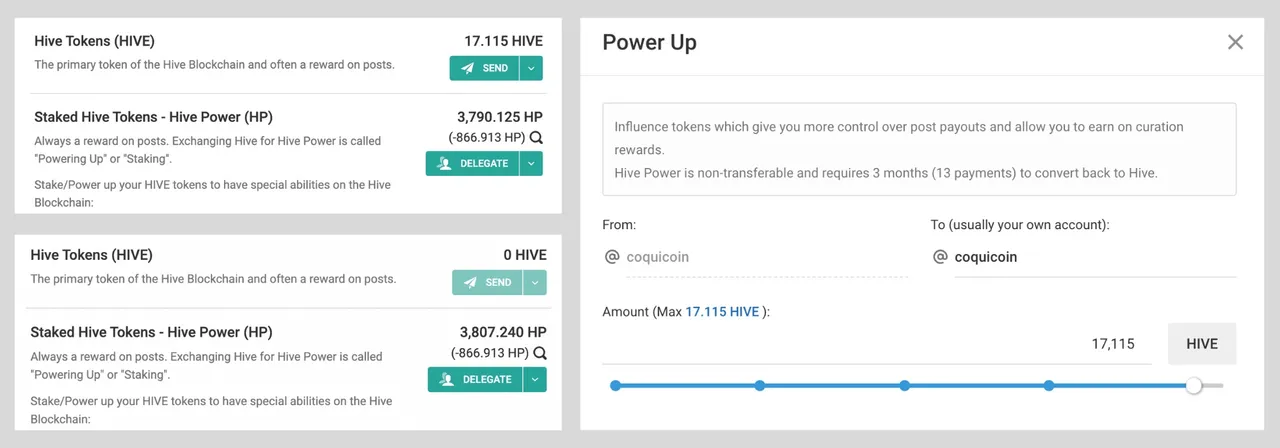Set slider to the middle (50%) marker
Viewport: 1280px width, 448px height.
pos(904,385)
